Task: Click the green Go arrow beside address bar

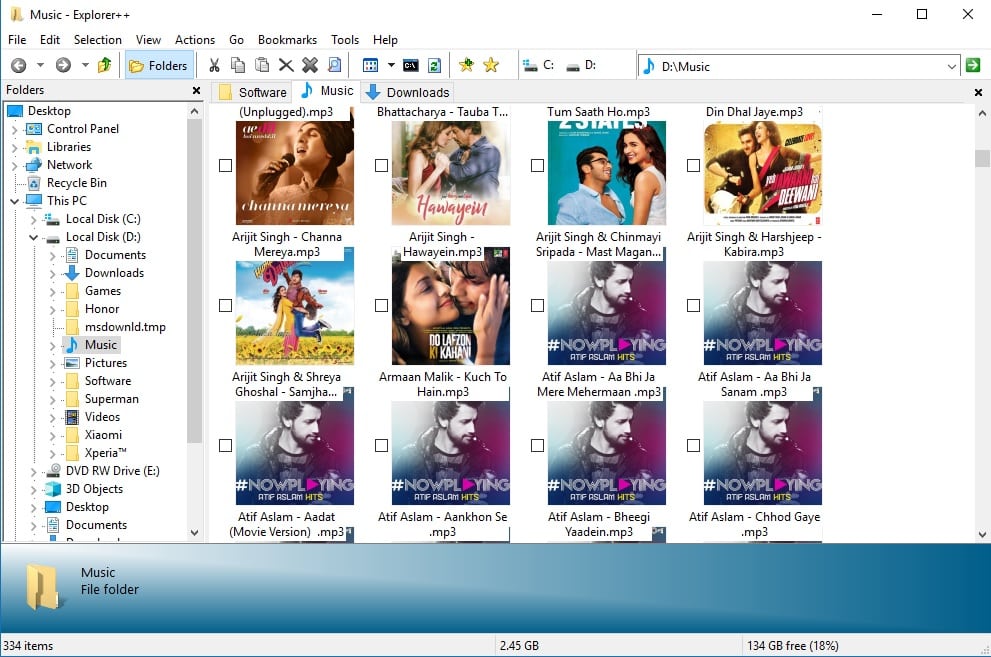Action: click(x=973, y=65)
